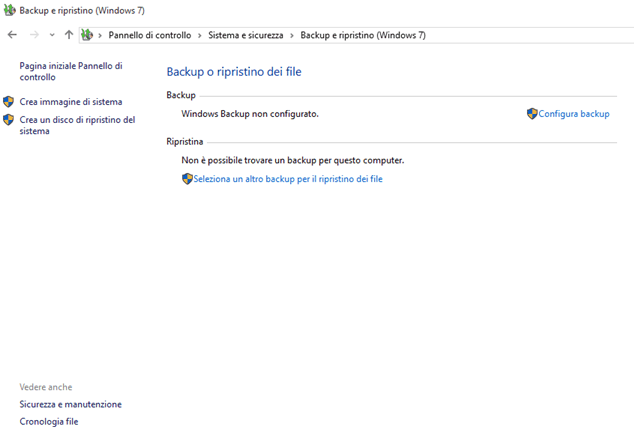
Task: Click the Backup e ripristino title bar icon
Action: tap(9, 10)
